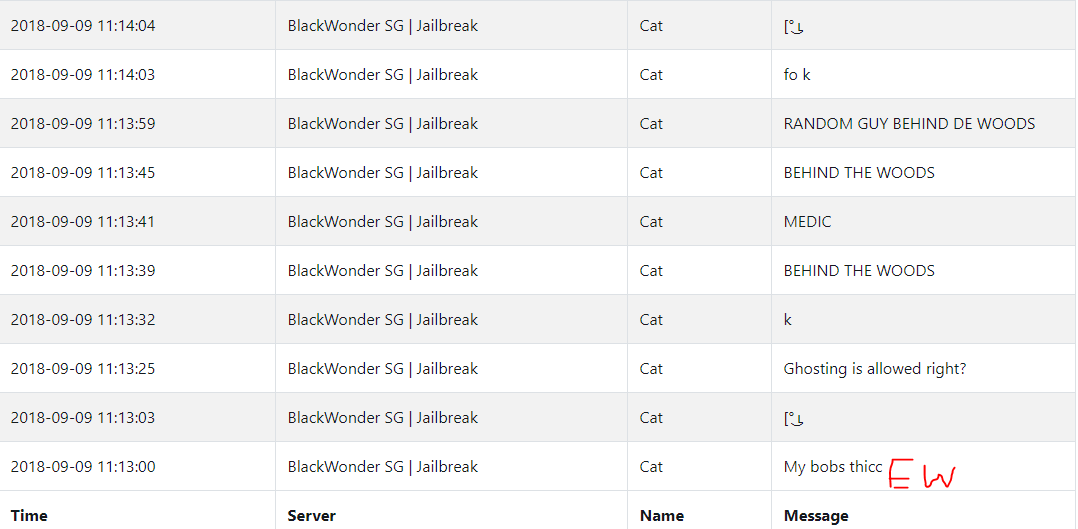Select the single 'k' message at 11:13:32
The height and width of the screenshot is (529, 1078).
788,320
